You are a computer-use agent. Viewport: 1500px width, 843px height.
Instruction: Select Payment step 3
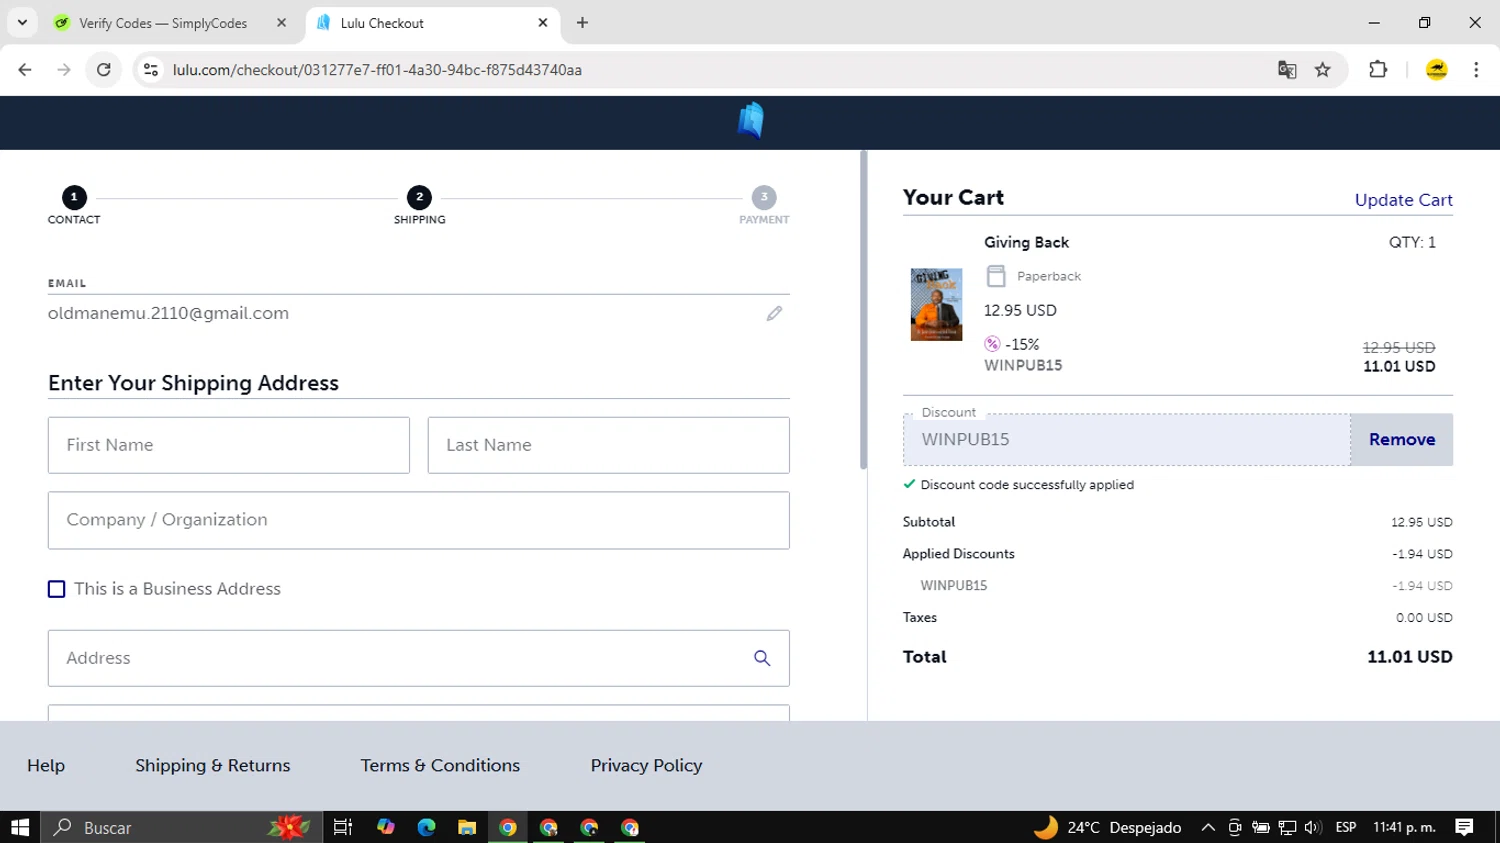pos(764,205)
